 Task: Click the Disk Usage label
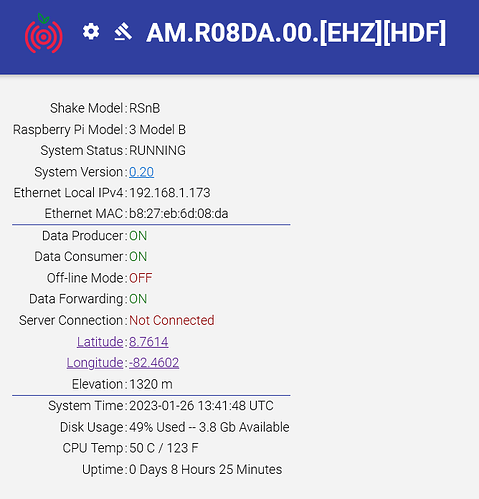pyautogui.click(x=92, y=427)
